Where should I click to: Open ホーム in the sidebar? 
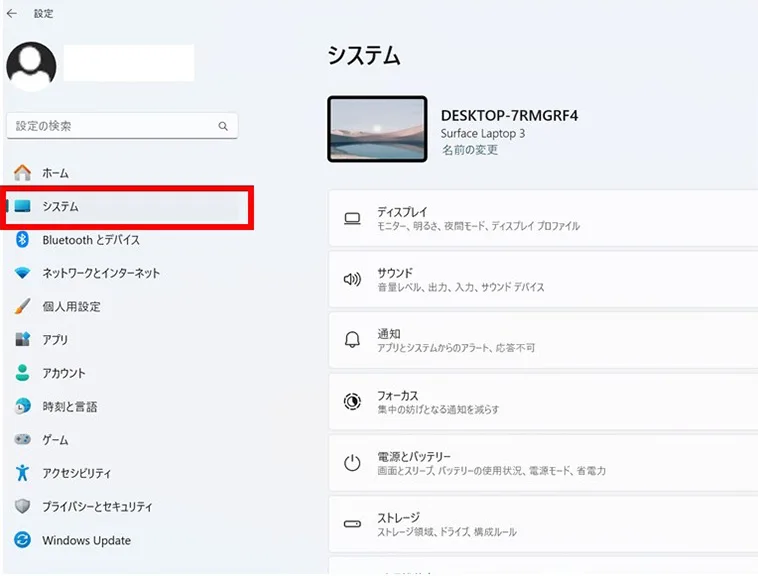55,173
